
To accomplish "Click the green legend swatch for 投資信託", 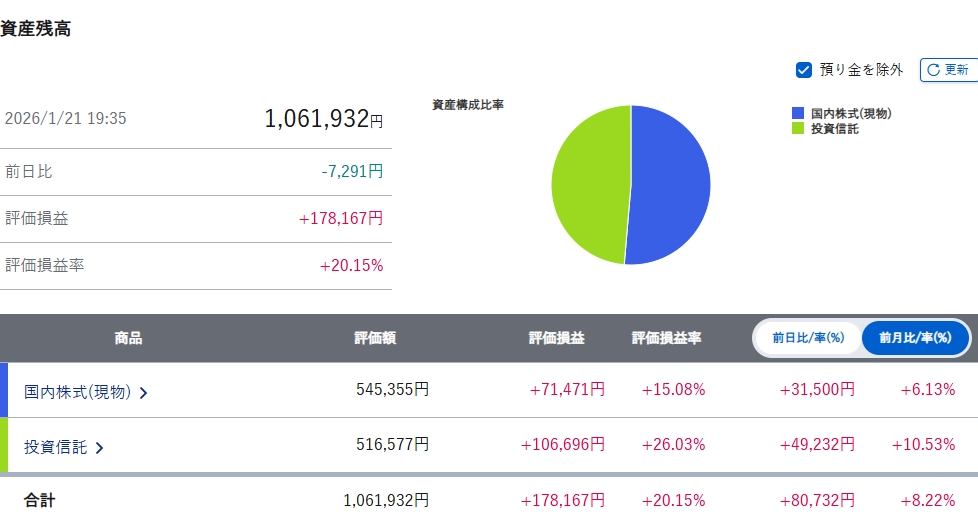I will click(798, 128).
